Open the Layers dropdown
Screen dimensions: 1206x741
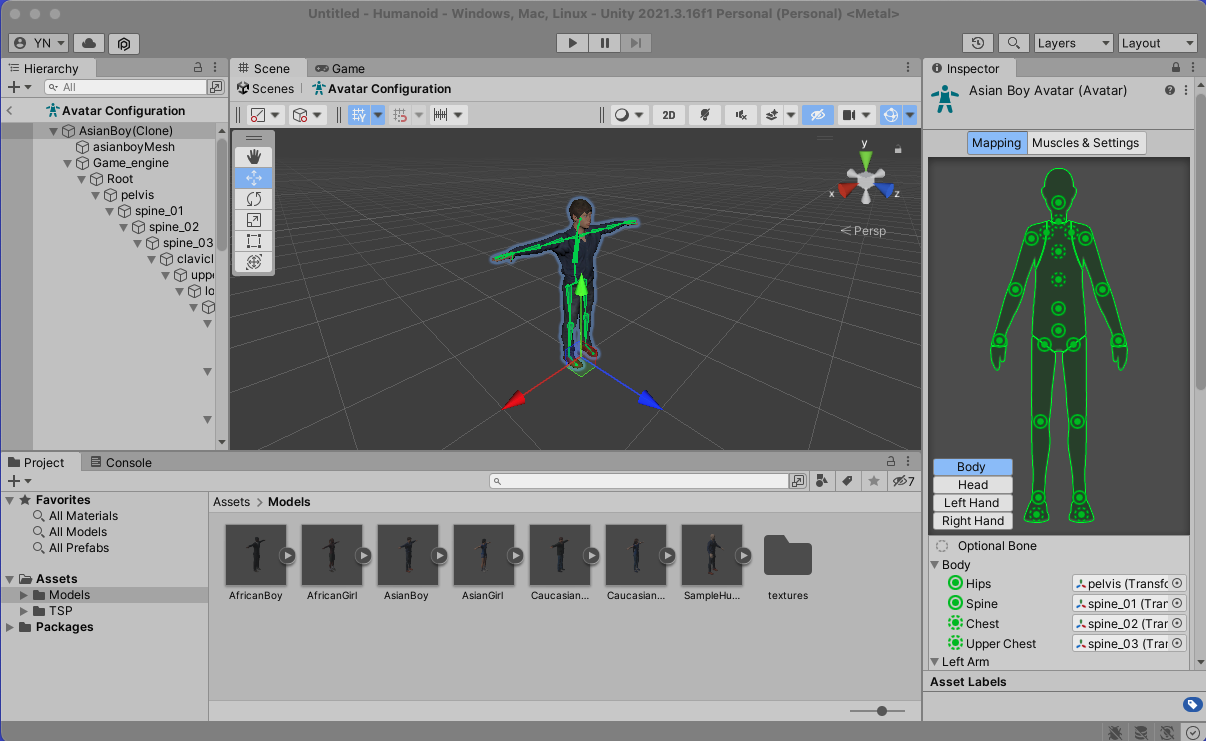(x=1073, y=43)
